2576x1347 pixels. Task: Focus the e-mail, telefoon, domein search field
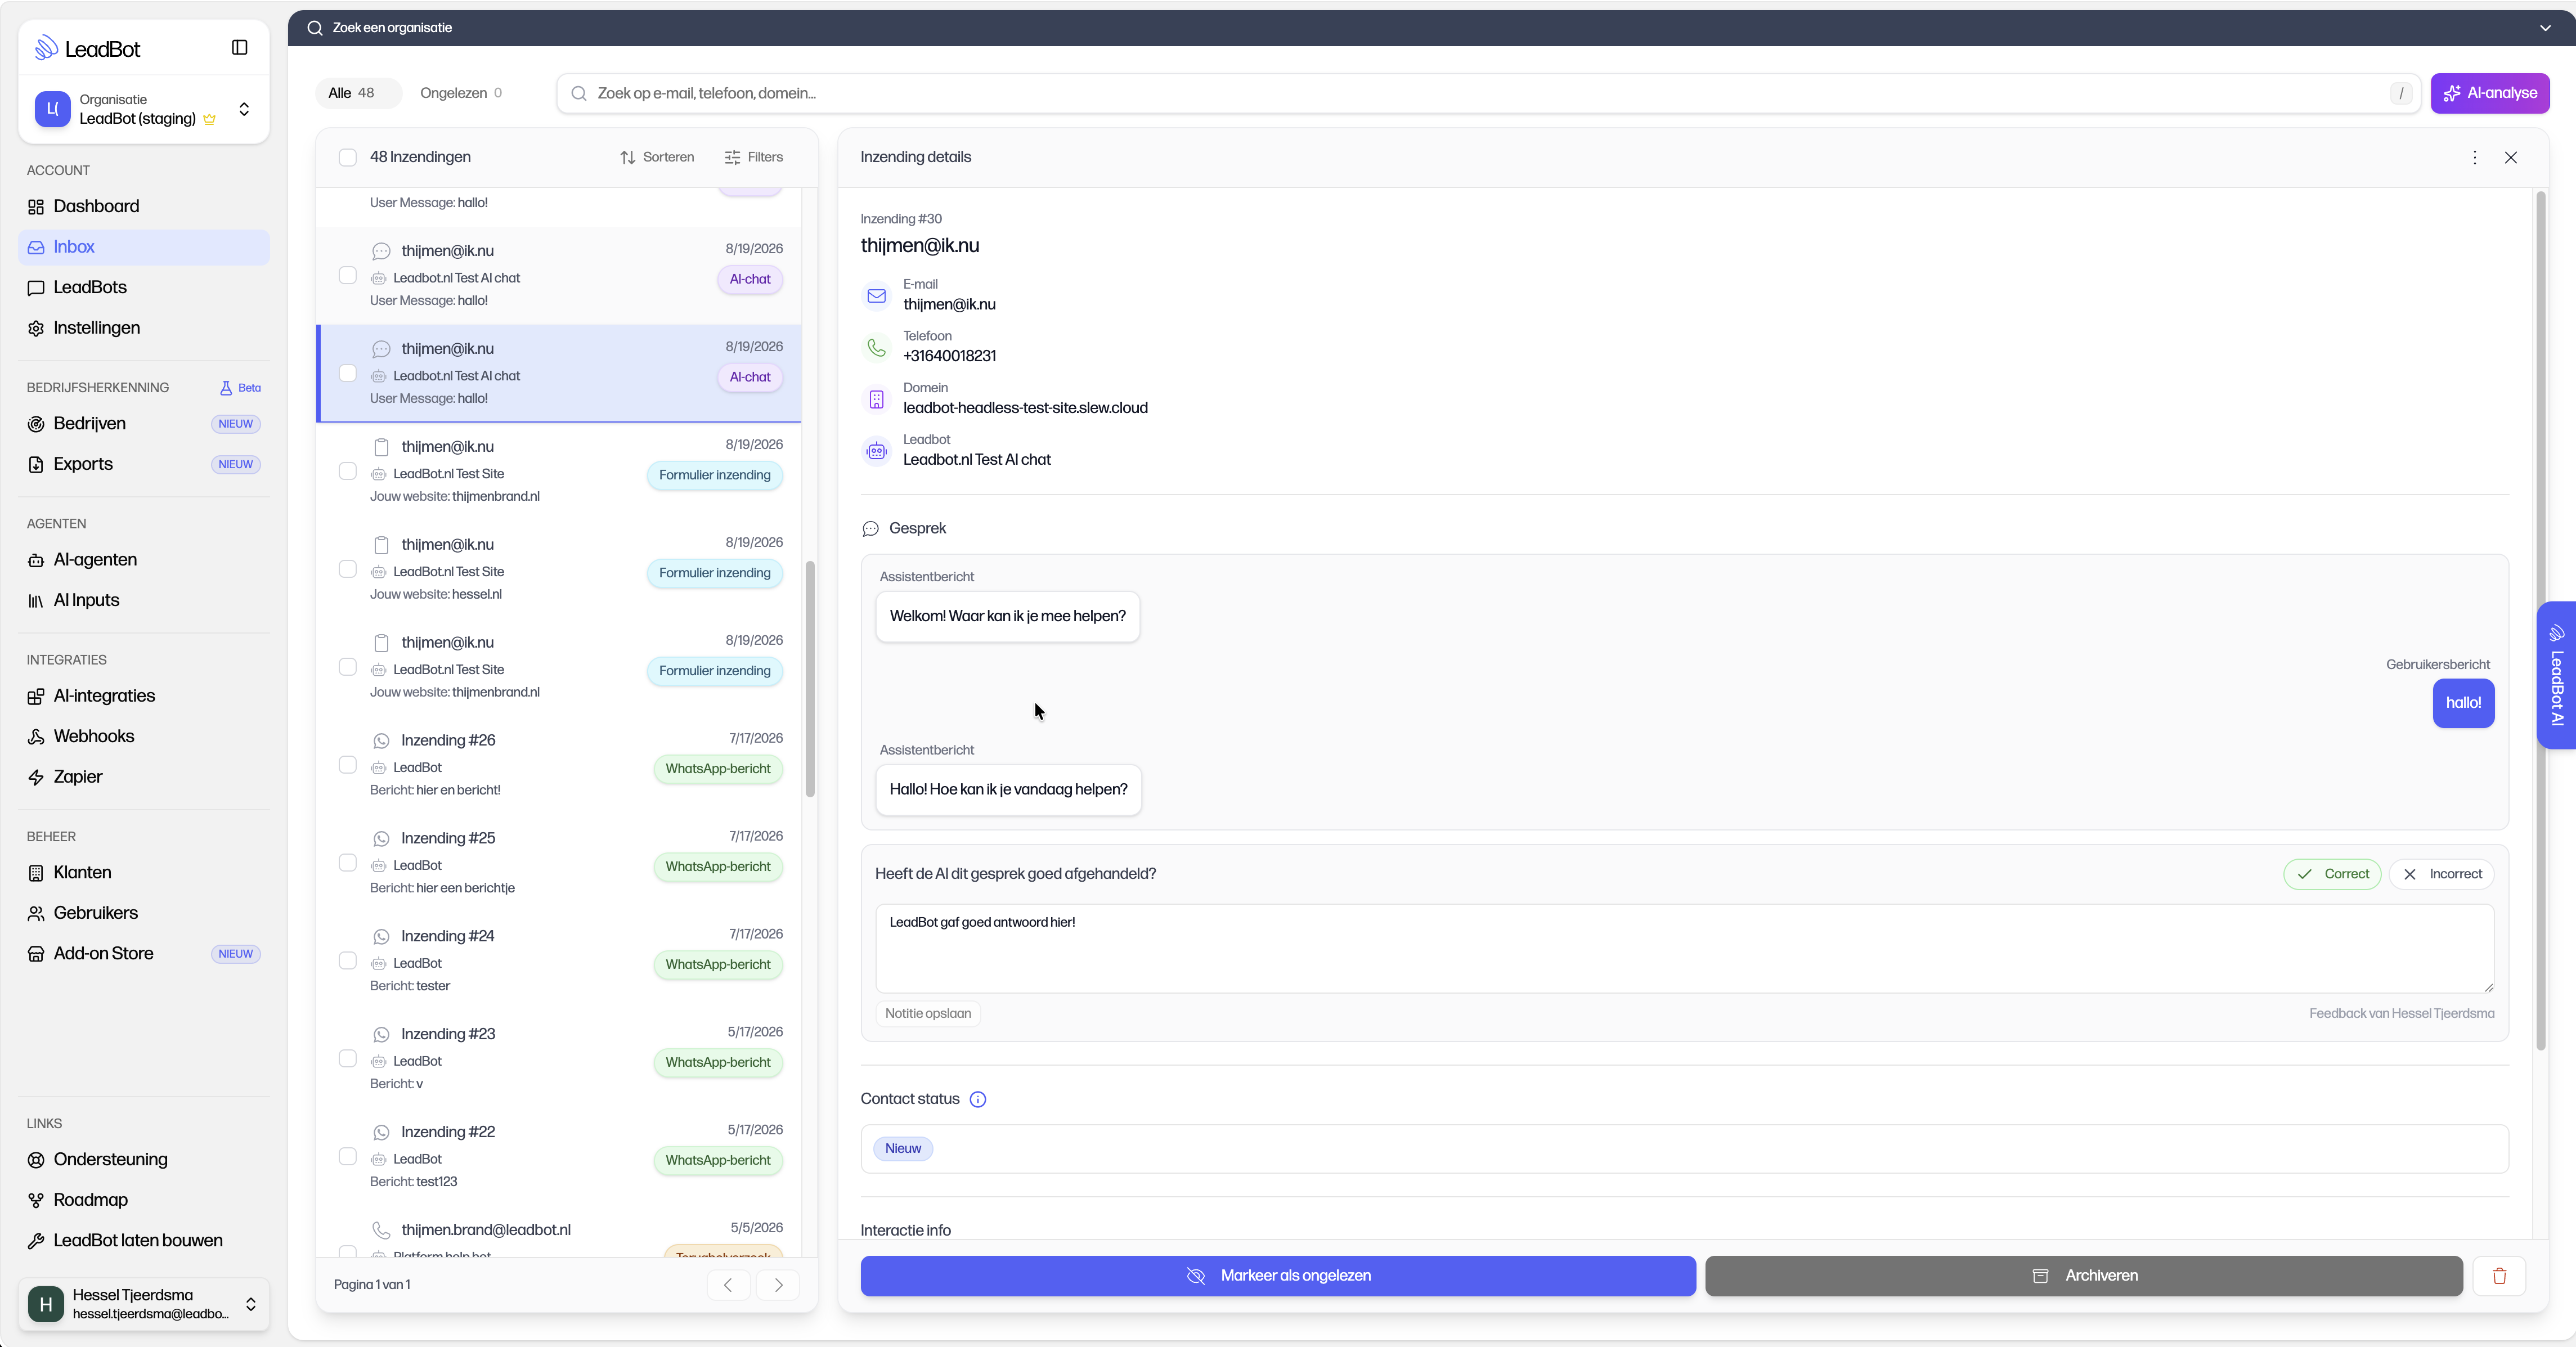(x=1488, y=93)
